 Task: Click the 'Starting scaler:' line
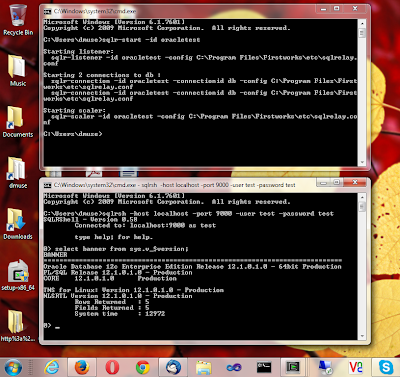click(74, 110)
